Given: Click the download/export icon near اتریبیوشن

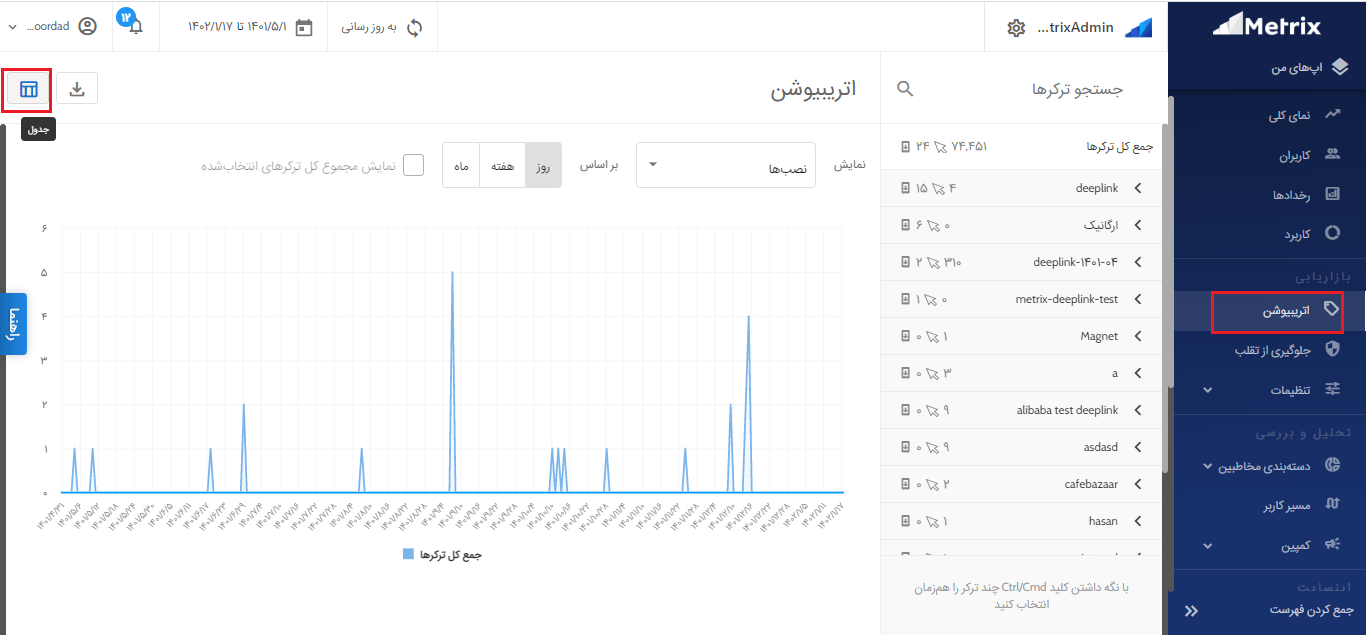Looking at the screenshot, I should [77, 89].
